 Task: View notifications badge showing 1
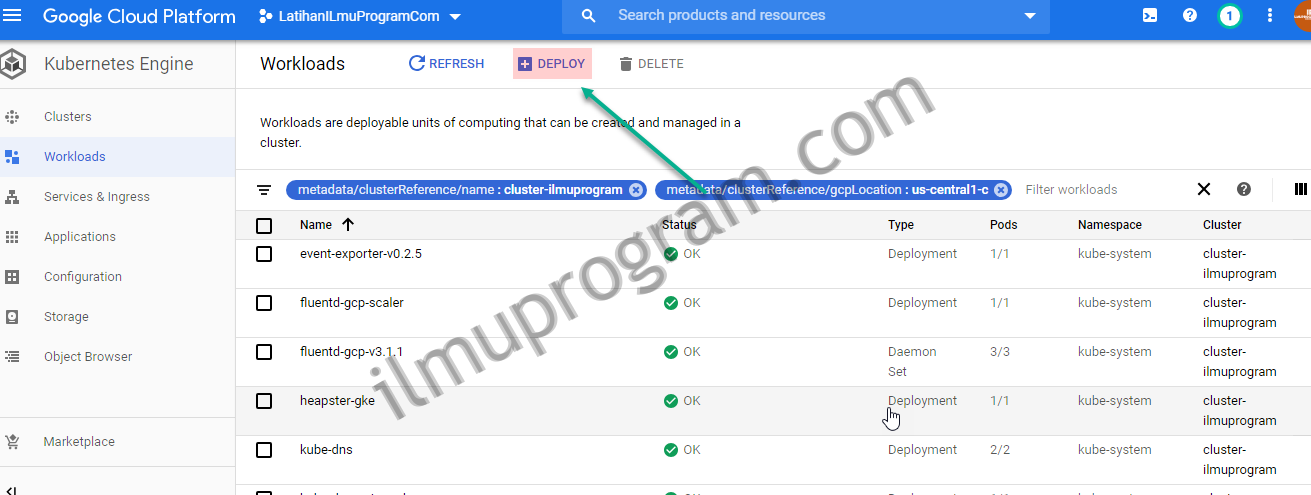click(x=1229, y=16)
